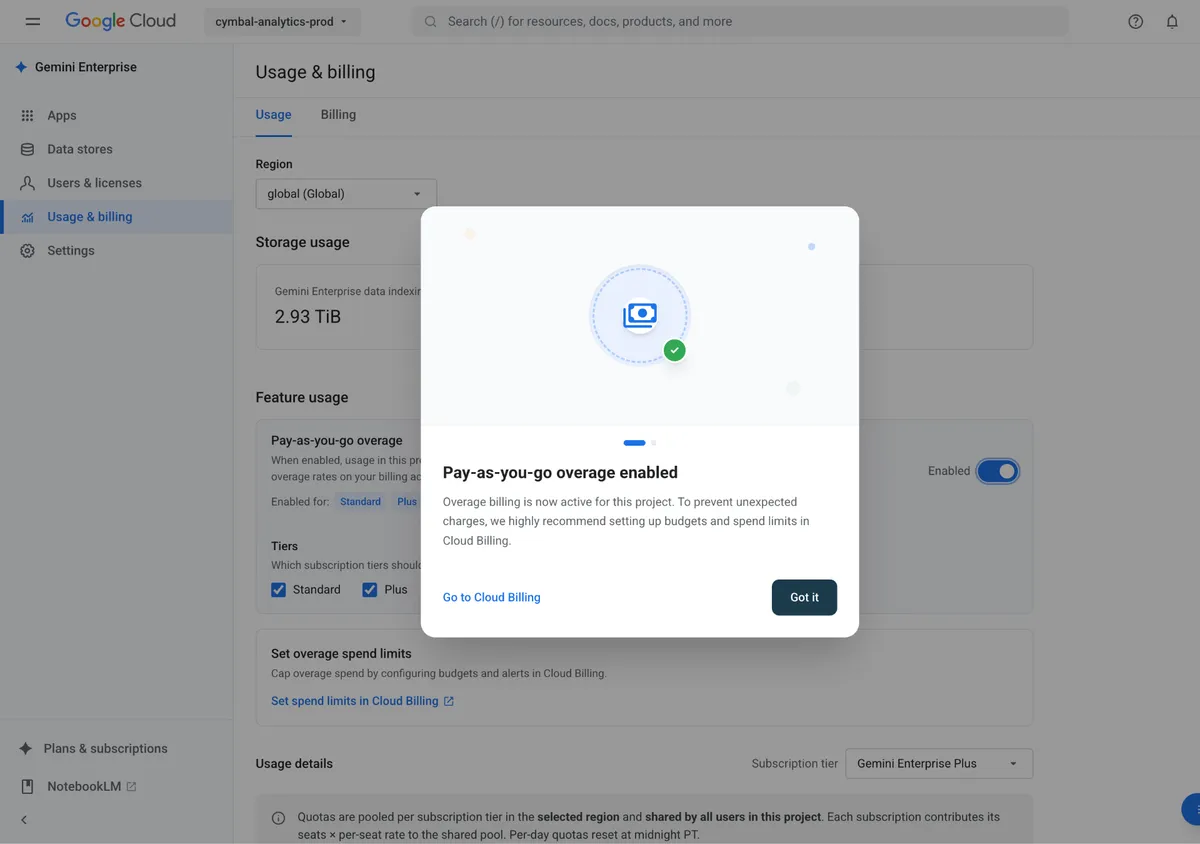Click the Plans & subscriptions sparkle icon

click(x=26, y=748)
